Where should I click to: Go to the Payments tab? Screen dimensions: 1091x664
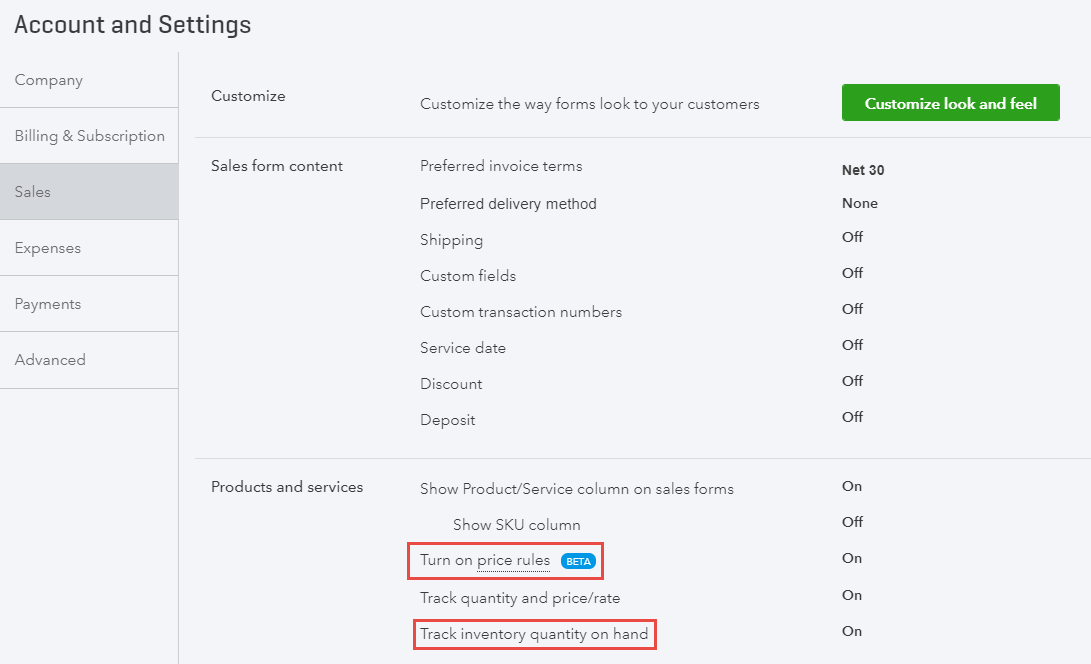(x=48, y=304)
